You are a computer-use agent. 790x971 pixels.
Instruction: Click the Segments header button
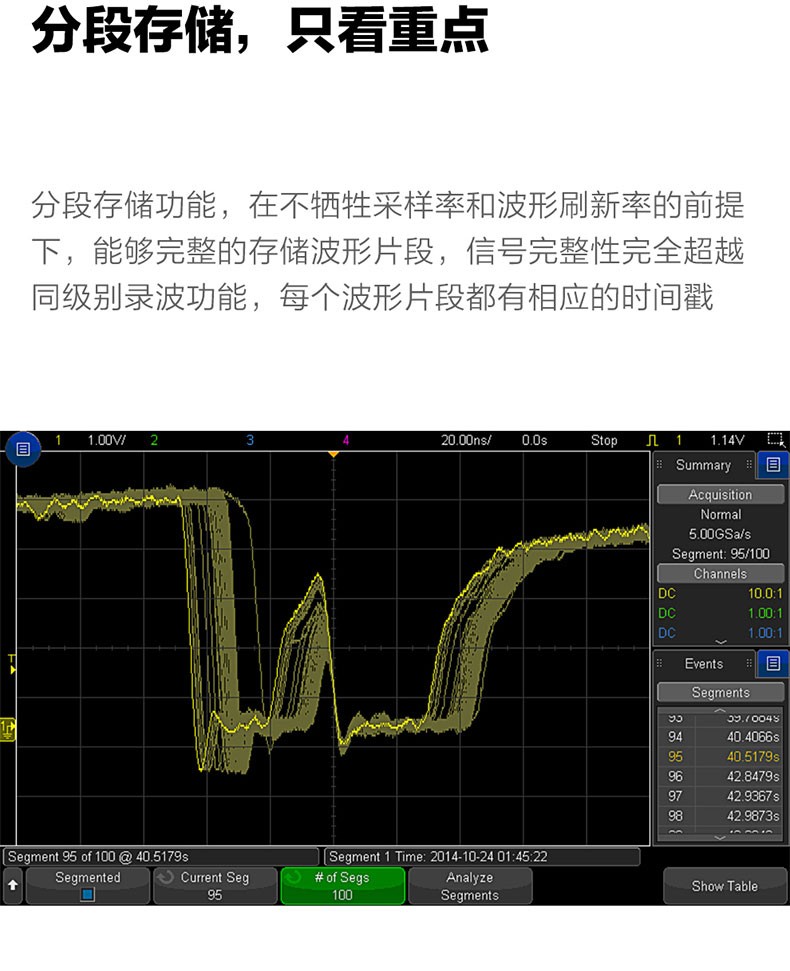[720, 692]
